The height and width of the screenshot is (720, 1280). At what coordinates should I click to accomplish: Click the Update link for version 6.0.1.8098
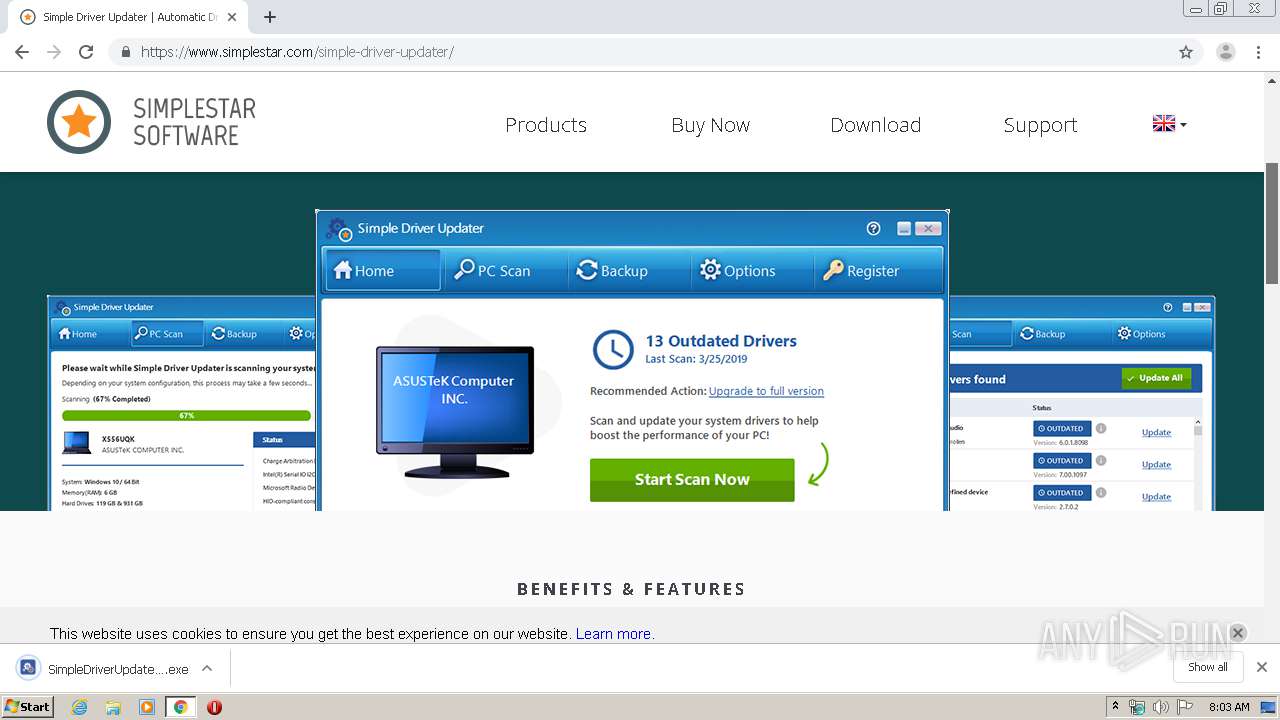tap(1156, 433)
